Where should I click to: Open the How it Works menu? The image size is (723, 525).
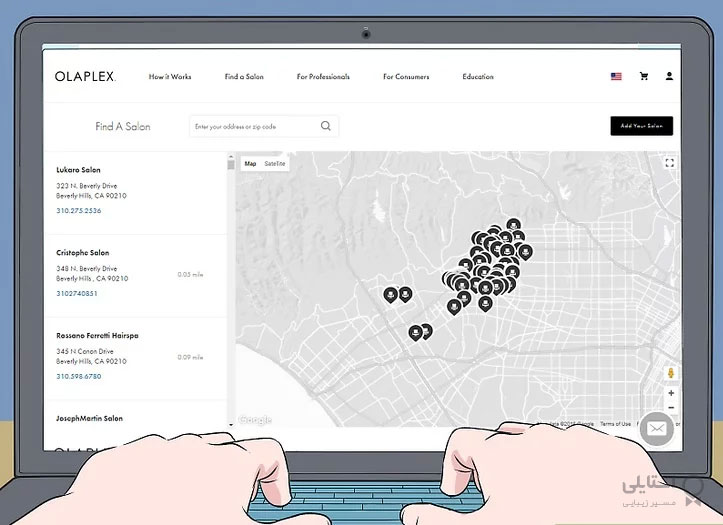[170, 77]
